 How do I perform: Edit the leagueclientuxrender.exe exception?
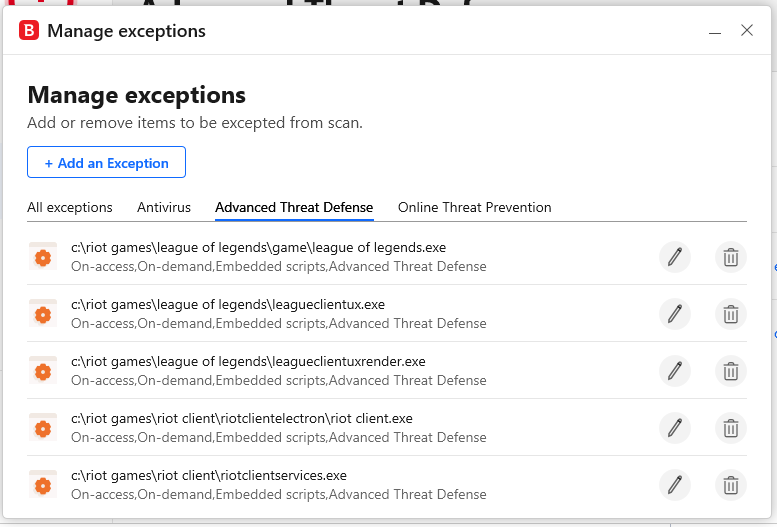coord(674,371)
